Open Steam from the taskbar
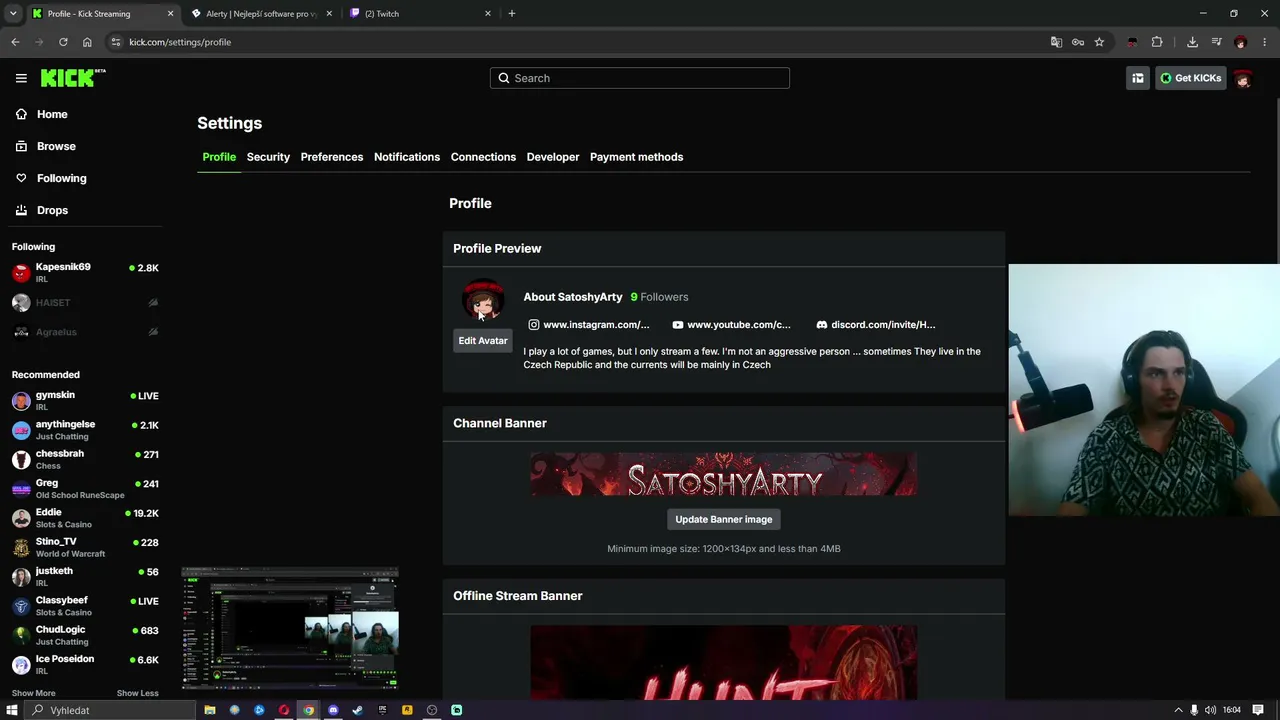 click(358, 710)
